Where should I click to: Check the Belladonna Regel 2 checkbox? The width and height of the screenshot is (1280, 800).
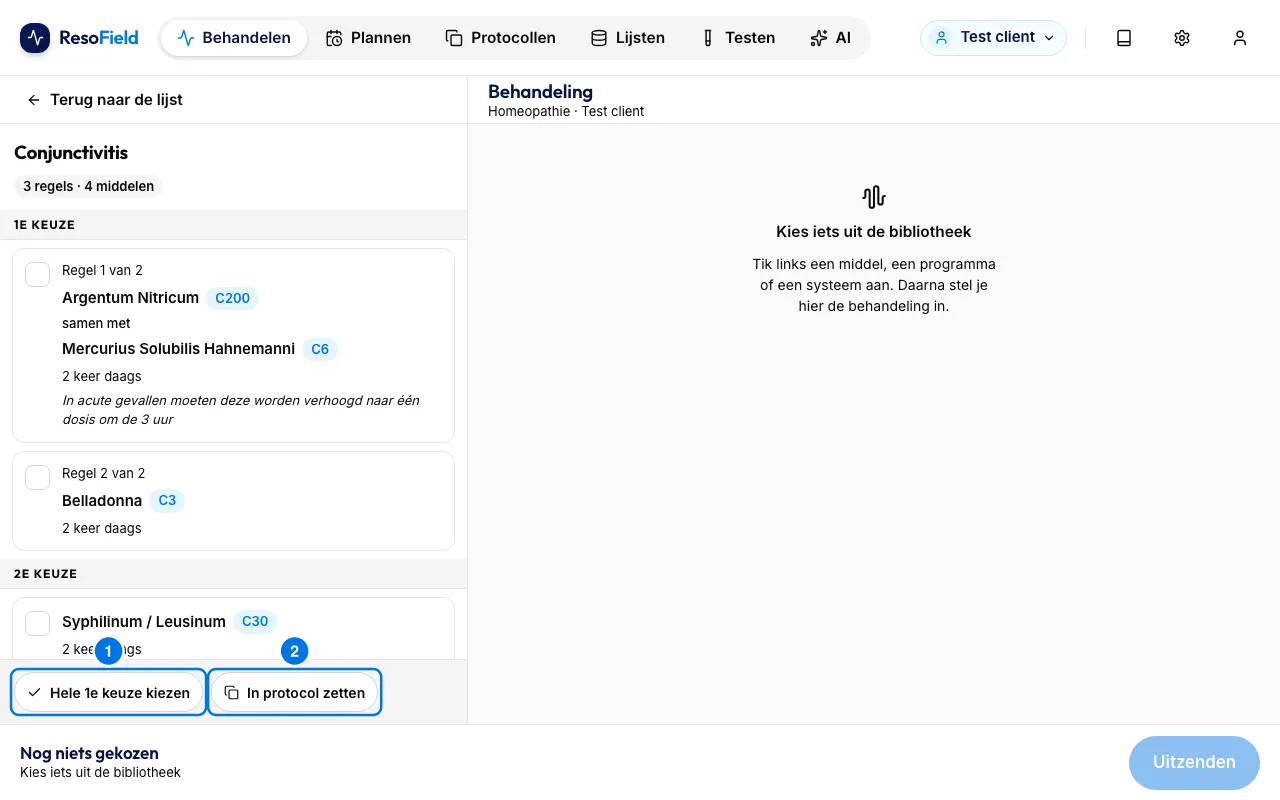[x=37, y=477]
